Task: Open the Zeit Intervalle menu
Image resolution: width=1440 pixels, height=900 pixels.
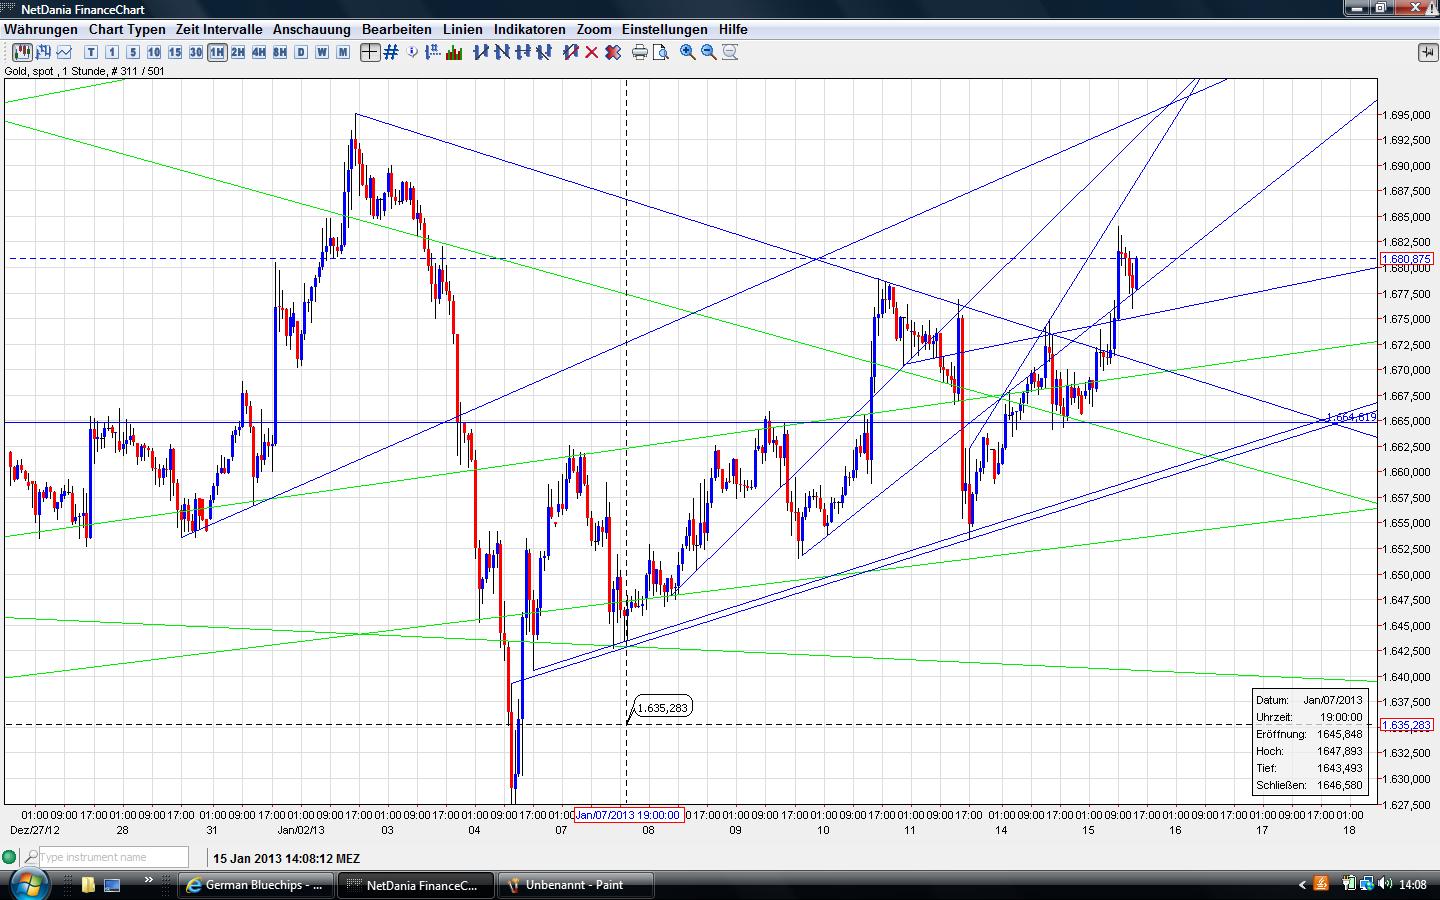Action: (218, 29)
